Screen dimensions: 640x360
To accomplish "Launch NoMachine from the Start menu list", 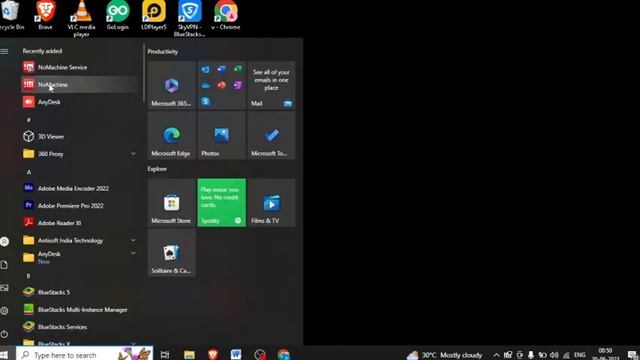I will (x=80, y=84).
